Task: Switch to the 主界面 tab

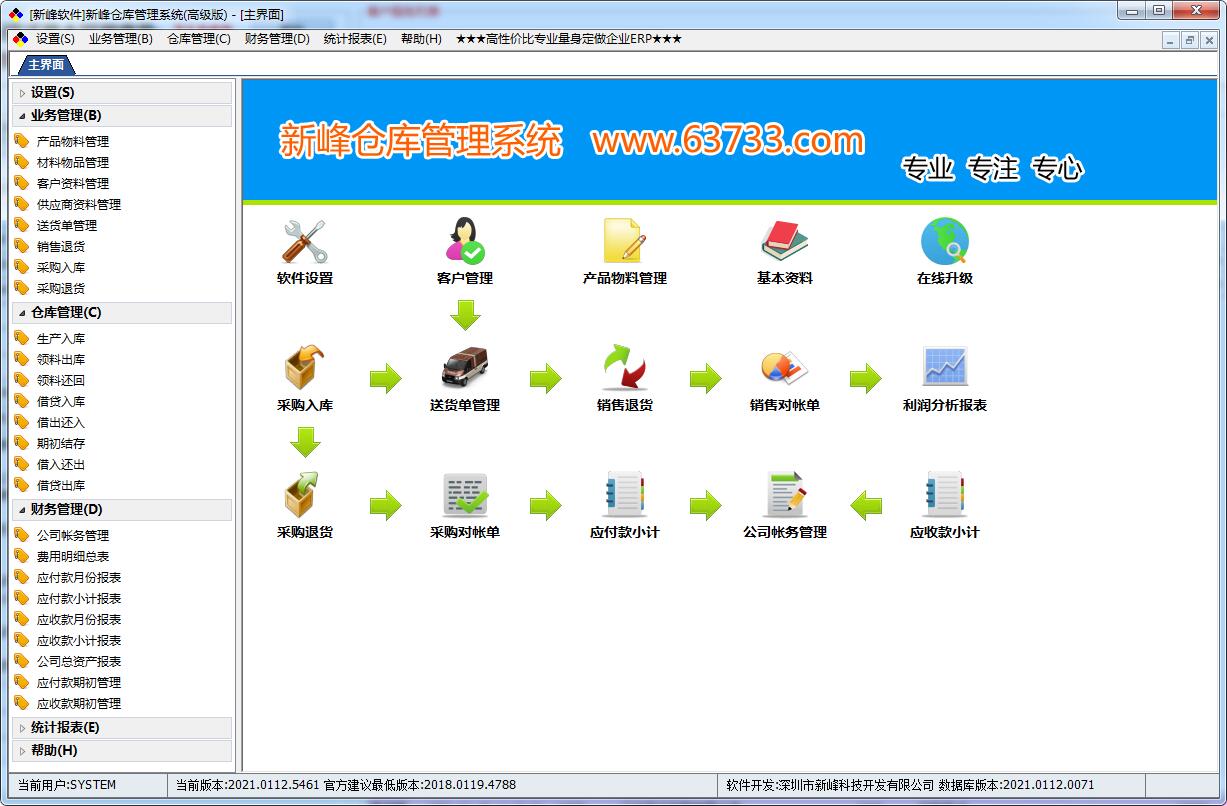Action: 46,62
